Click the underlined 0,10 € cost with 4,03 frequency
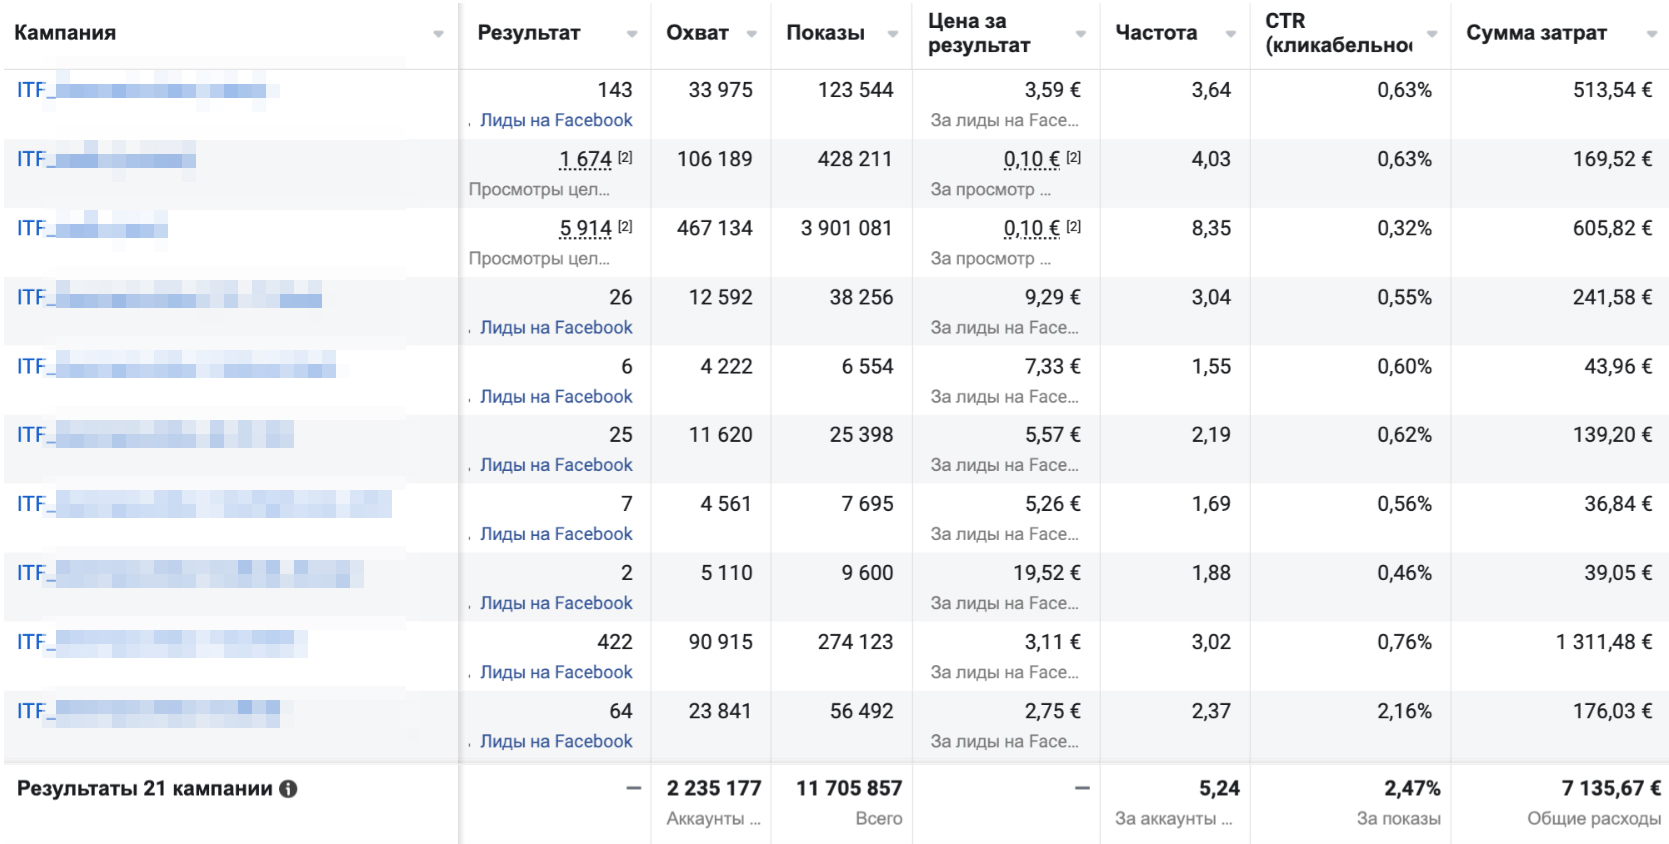The height and width of the screenshot is (844, 1669). coord(1031,159)
